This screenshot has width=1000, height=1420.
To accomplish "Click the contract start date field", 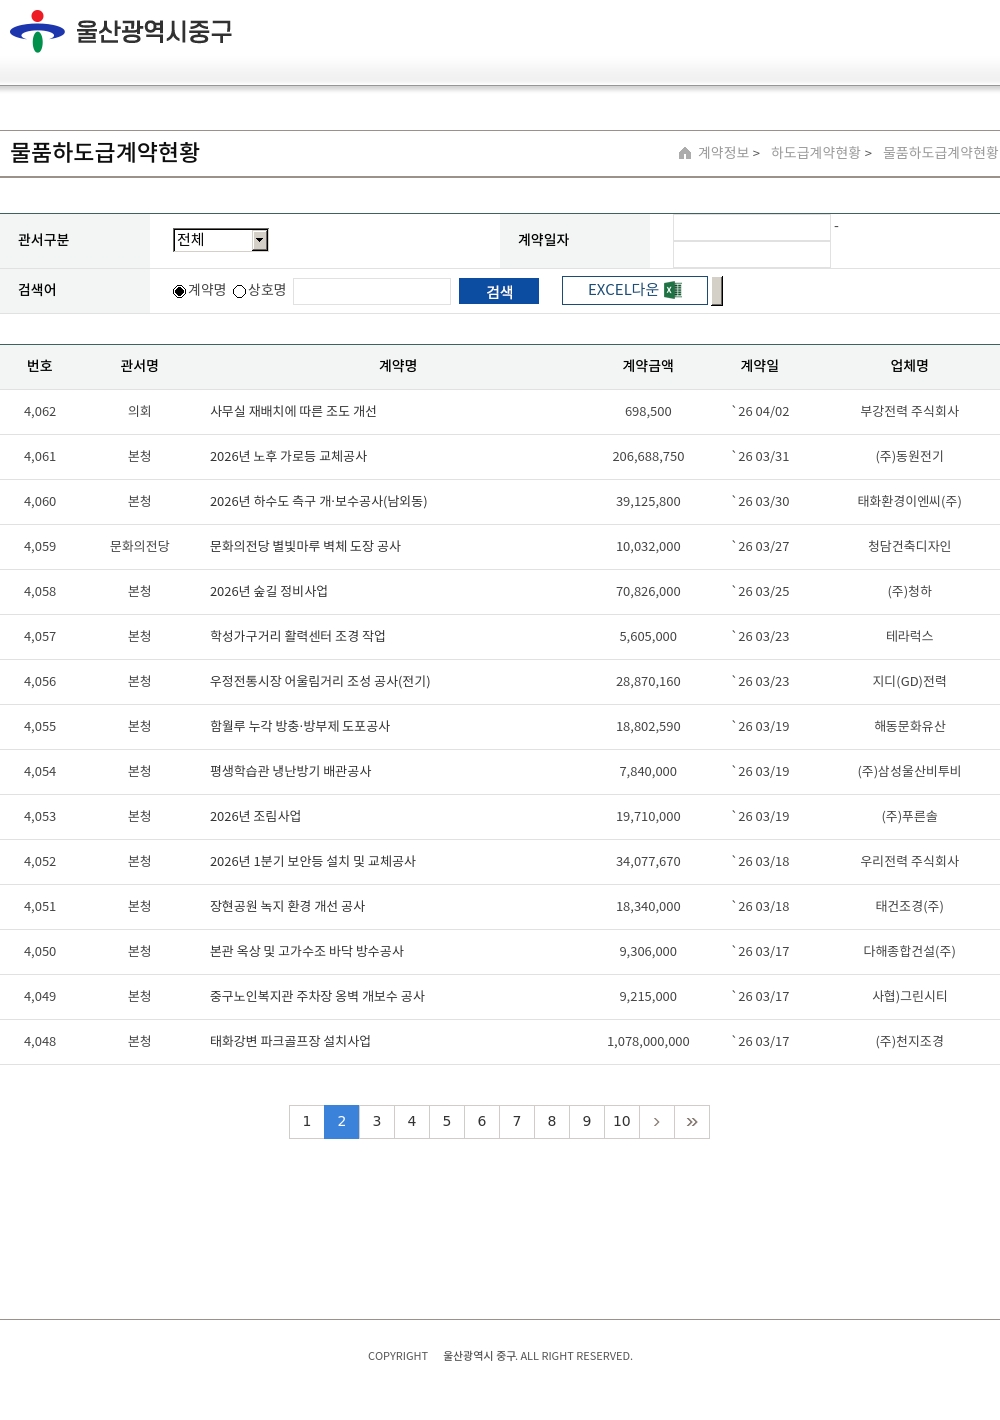I will click(x=751, y=228).
